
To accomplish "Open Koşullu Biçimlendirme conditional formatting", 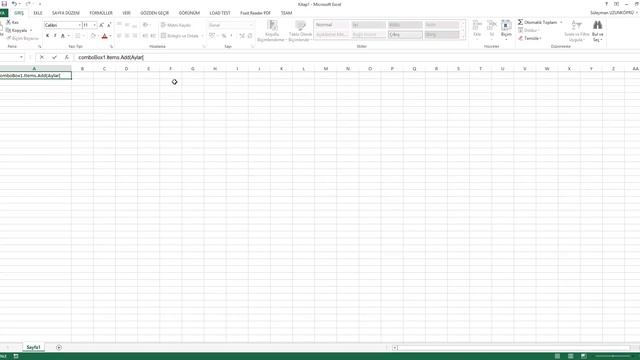I will 271,31.
